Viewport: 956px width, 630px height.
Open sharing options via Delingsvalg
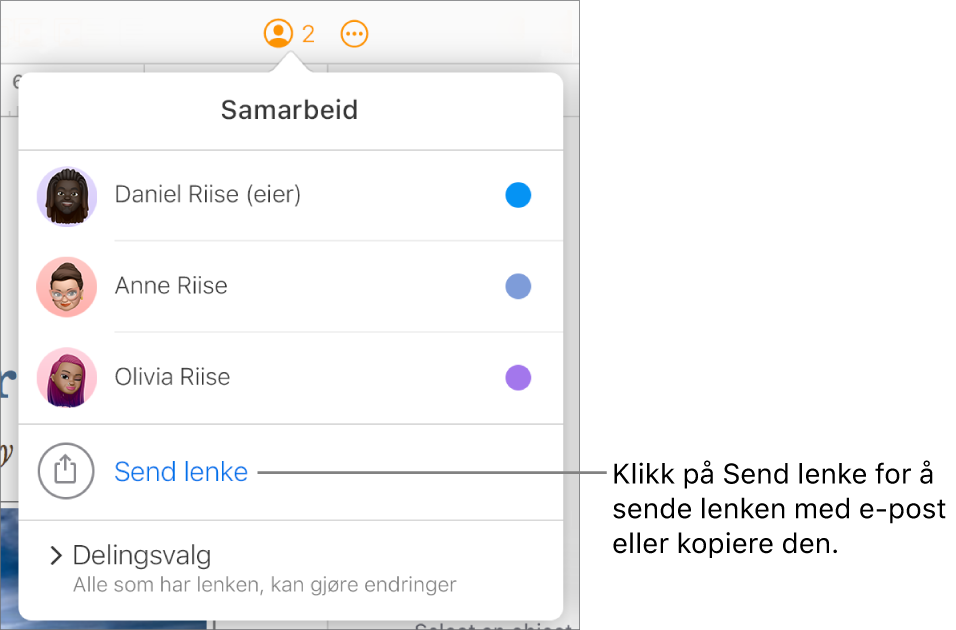coord(142,555)
